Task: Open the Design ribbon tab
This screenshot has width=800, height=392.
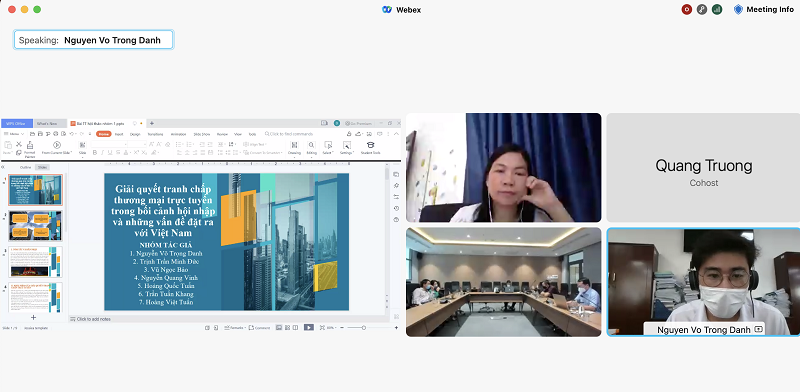Action: [135, 134]
